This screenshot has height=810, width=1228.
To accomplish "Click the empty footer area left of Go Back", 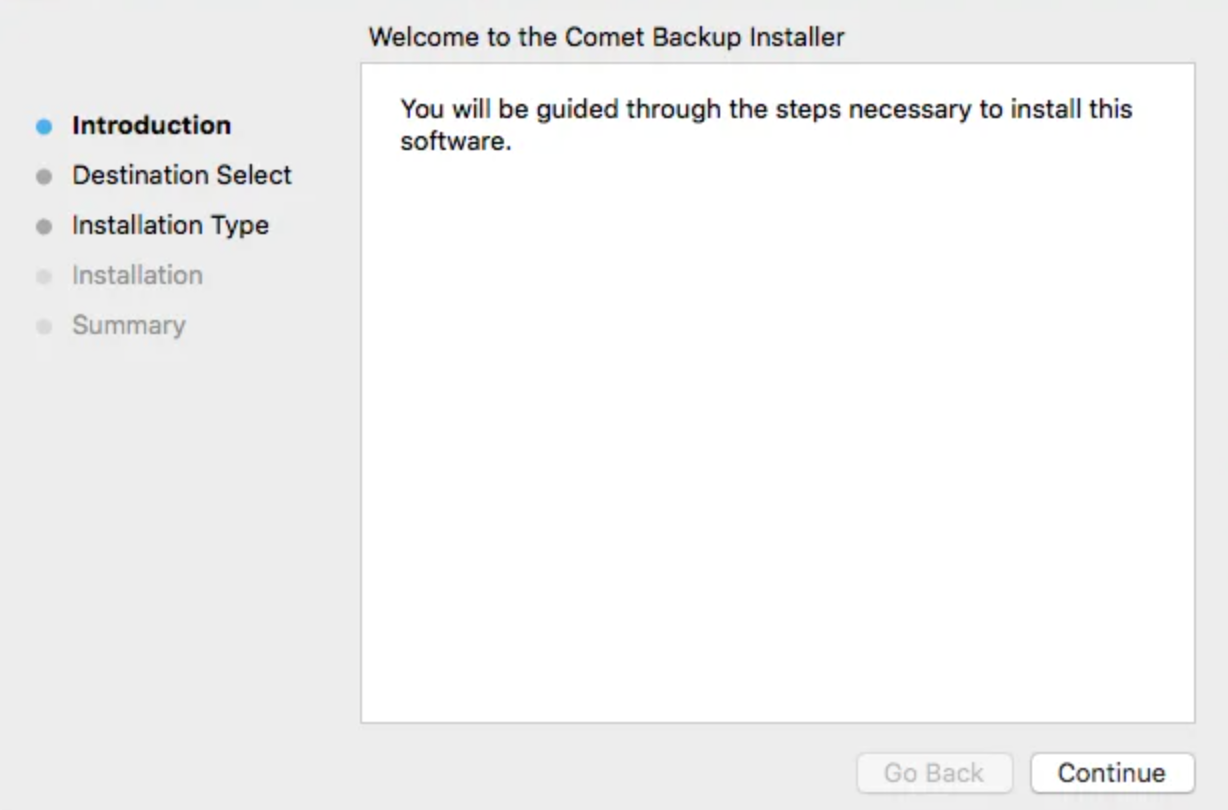I will pos(600,773).
